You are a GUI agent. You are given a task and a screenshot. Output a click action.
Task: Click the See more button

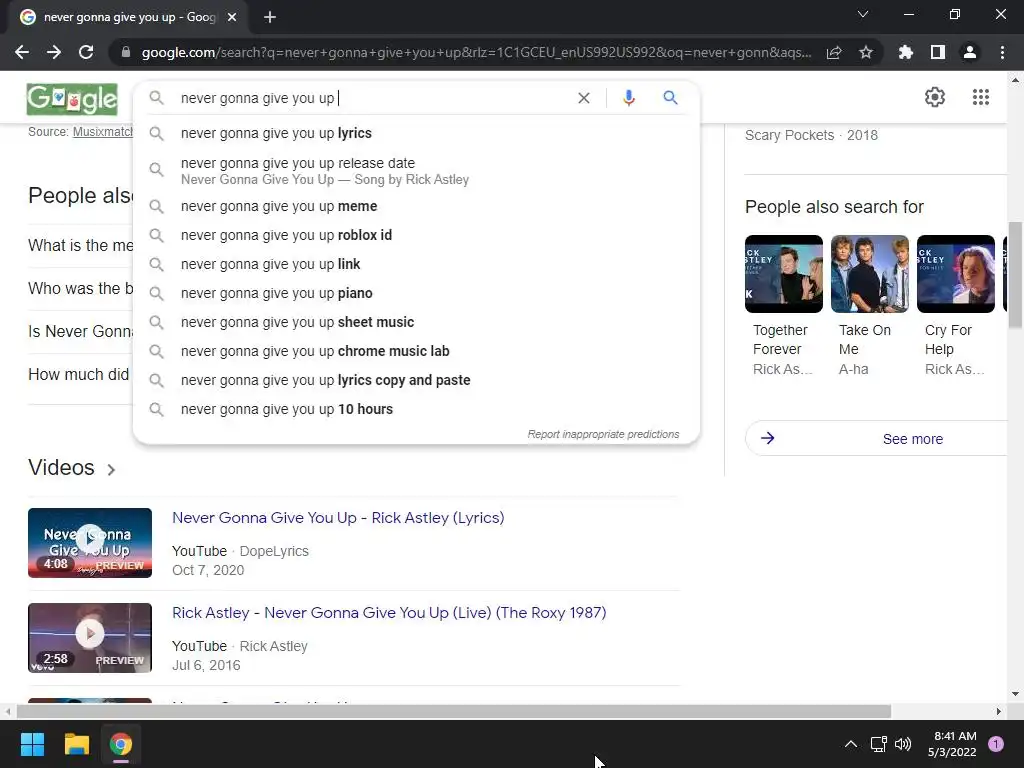tap(877, 438)
